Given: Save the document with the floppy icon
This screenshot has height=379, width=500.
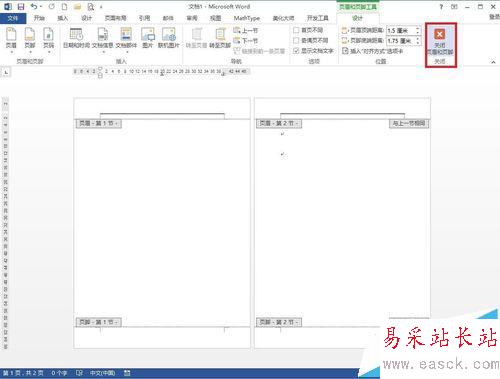Looking at the screenshot, I should [21, 6].
